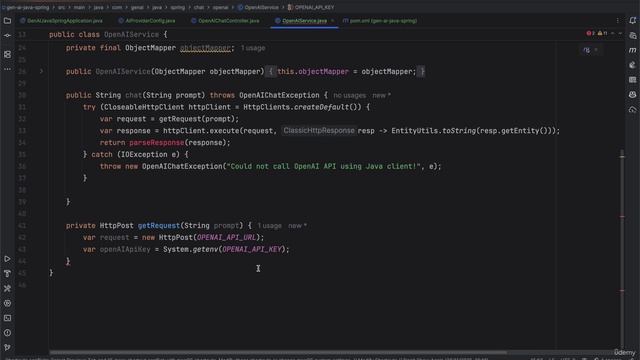Open the Notifications bell icon
The width and height of the screenshot is (640, 360).
[x=632, y=20]
